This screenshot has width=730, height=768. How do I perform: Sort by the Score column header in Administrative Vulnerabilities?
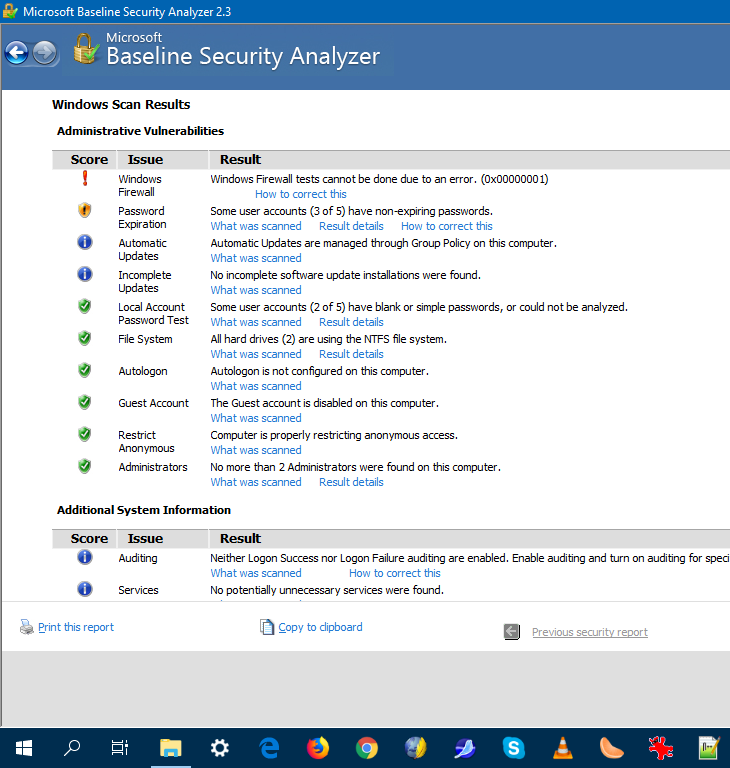click(x=89, y=159)
